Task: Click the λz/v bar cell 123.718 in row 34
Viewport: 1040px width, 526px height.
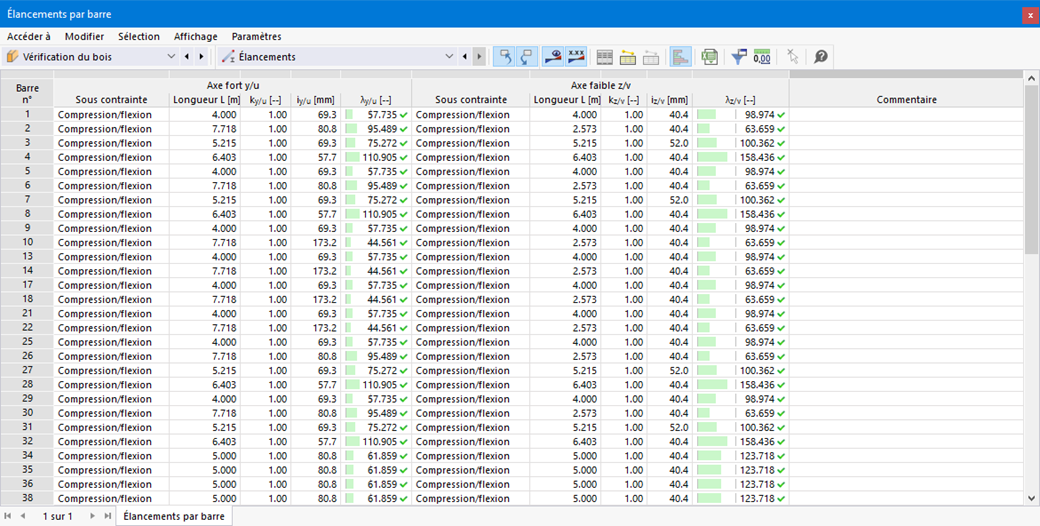Action: coord(741,456)
